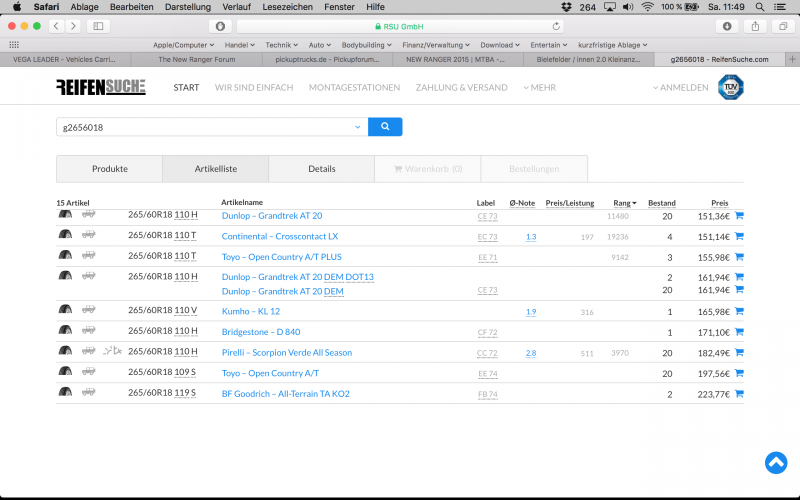Click the tire icon on Kumho row
The height and width of the screenshot is (500, 800).
click(65, 309)
